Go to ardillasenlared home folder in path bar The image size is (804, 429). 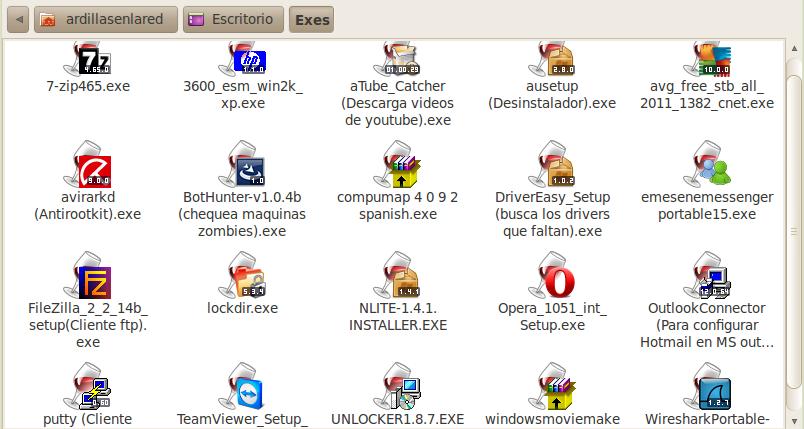point(106,19)
